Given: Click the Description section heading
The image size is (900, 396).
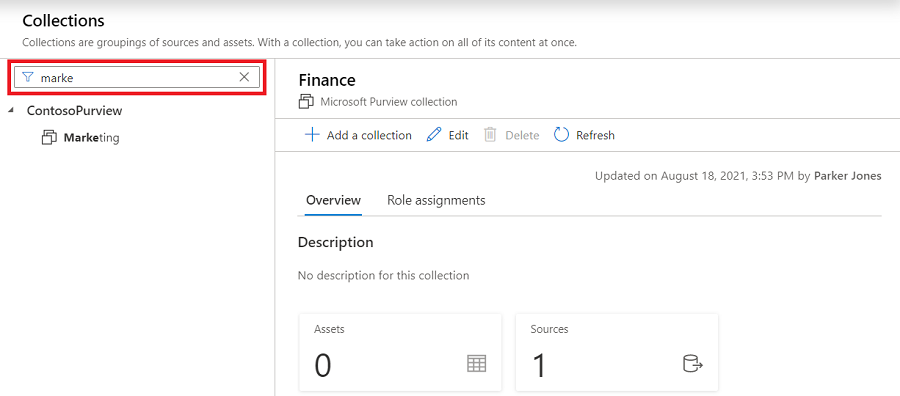Looking at the screenshot, I should pyautogui.click(x=336, y=242).
